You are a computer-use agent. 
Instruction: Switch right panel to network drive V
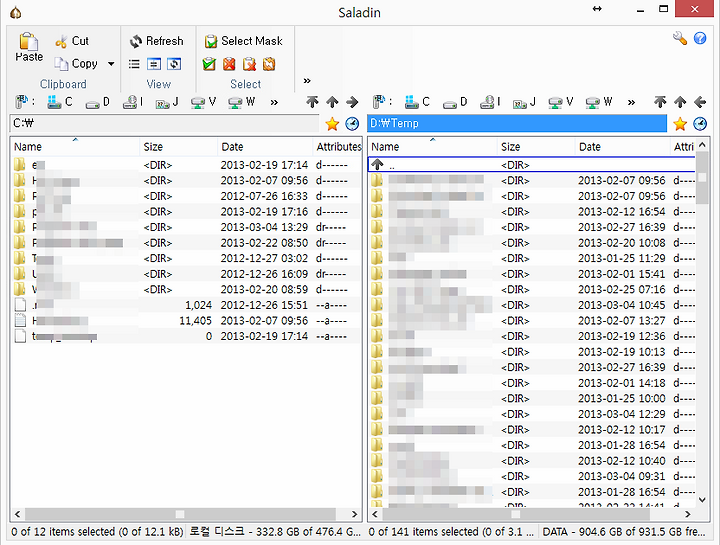click(561, 102)
